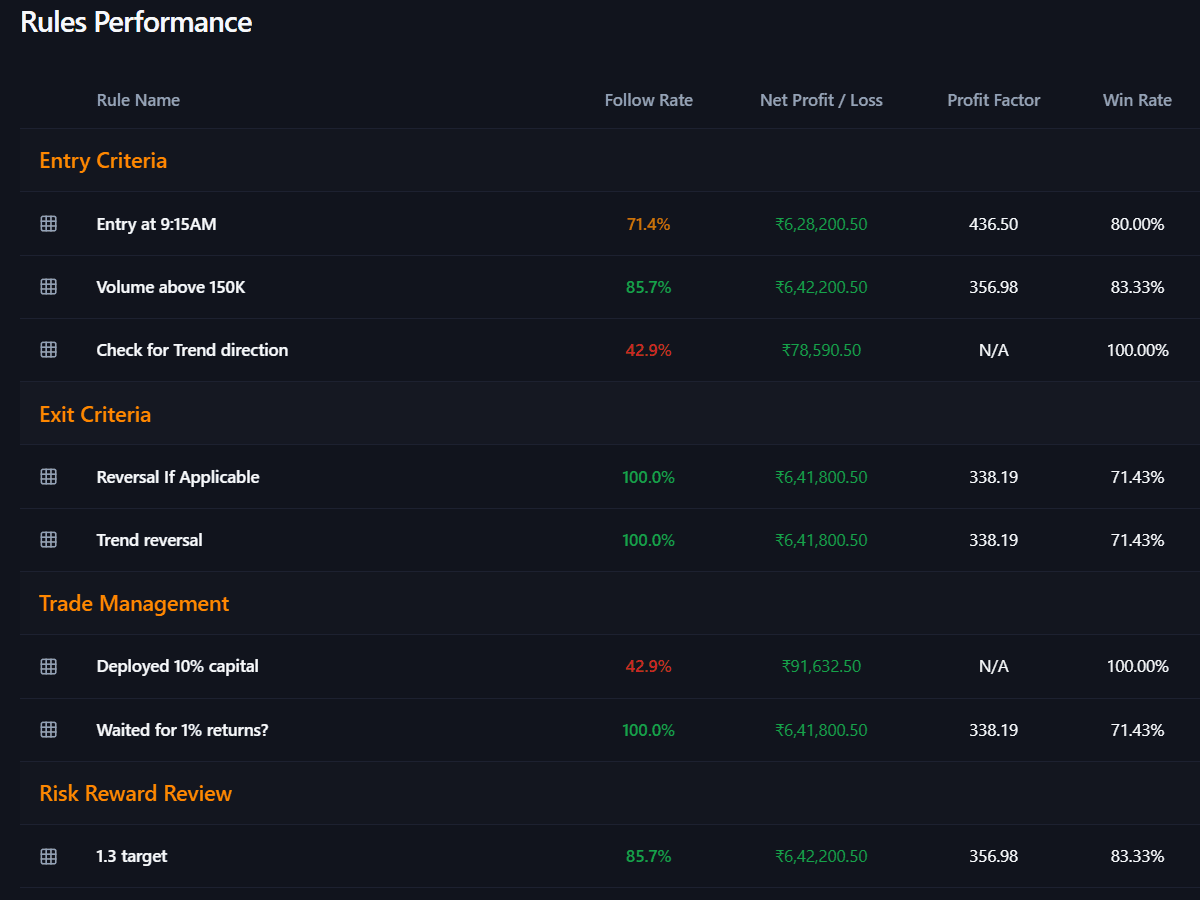Sort the table by Net Profit / Loss

click(821, 100)
